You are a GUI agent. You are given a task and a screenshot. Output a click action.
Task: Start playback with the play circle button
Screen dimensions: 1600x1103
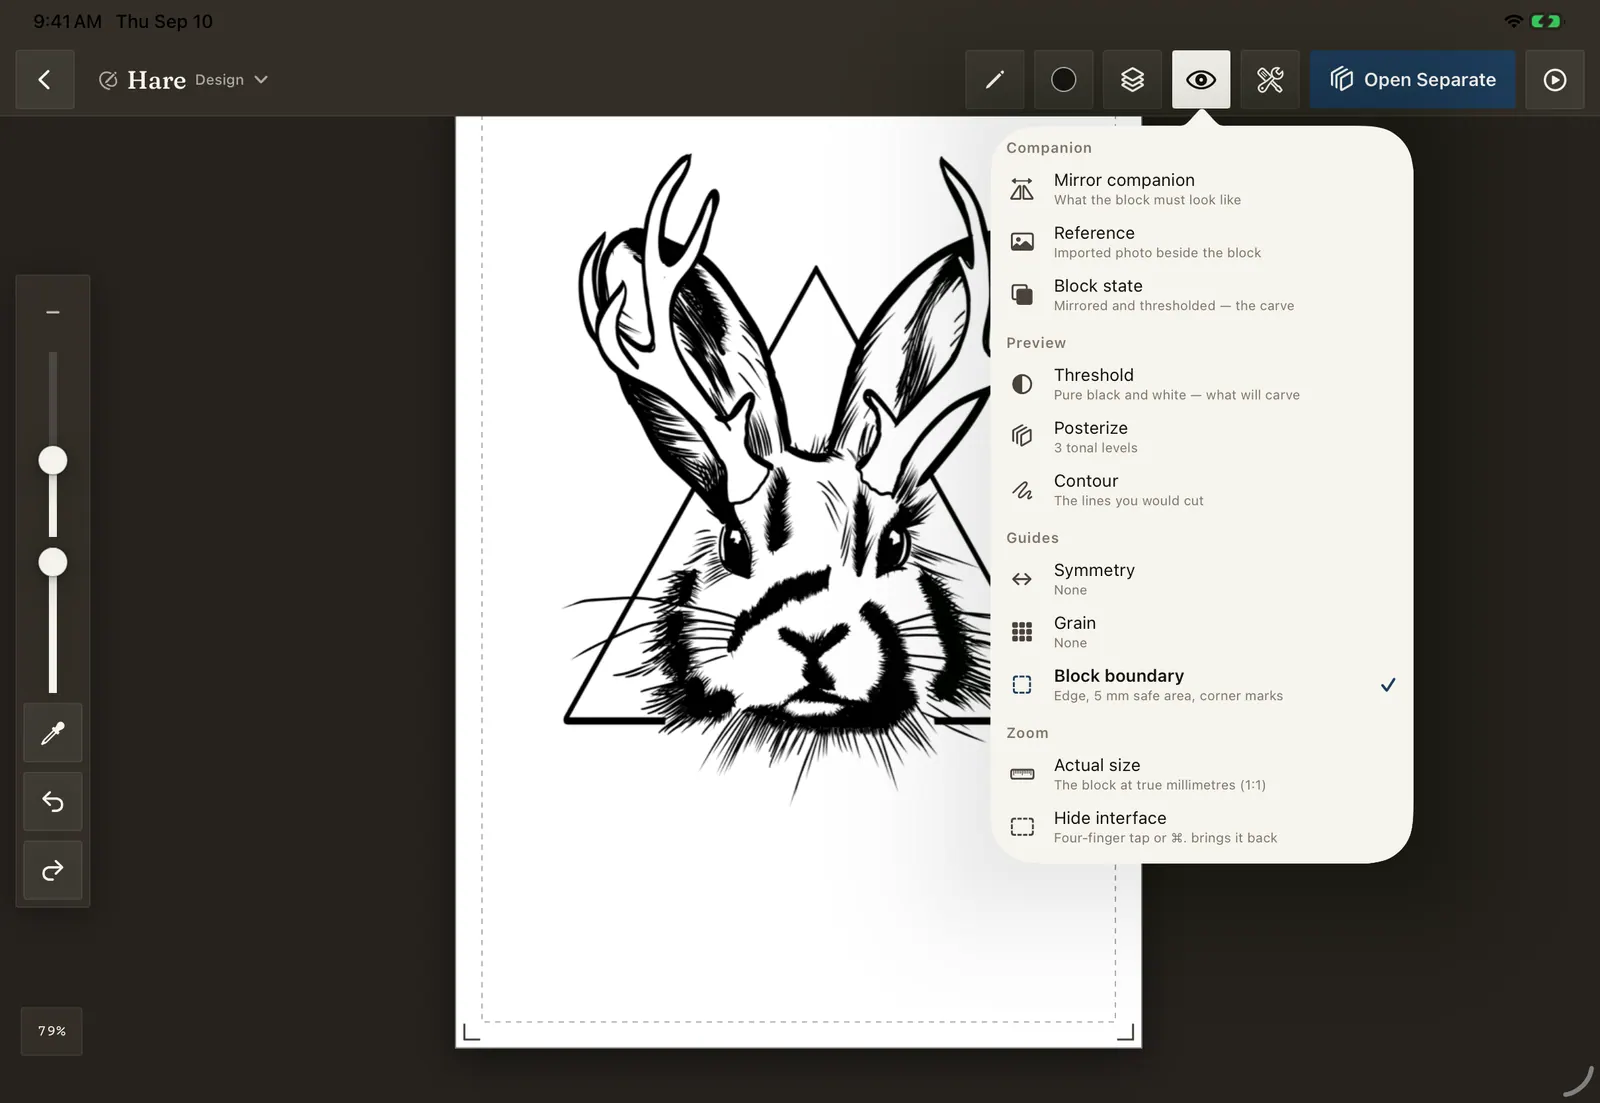click(x=1555, y=80)
